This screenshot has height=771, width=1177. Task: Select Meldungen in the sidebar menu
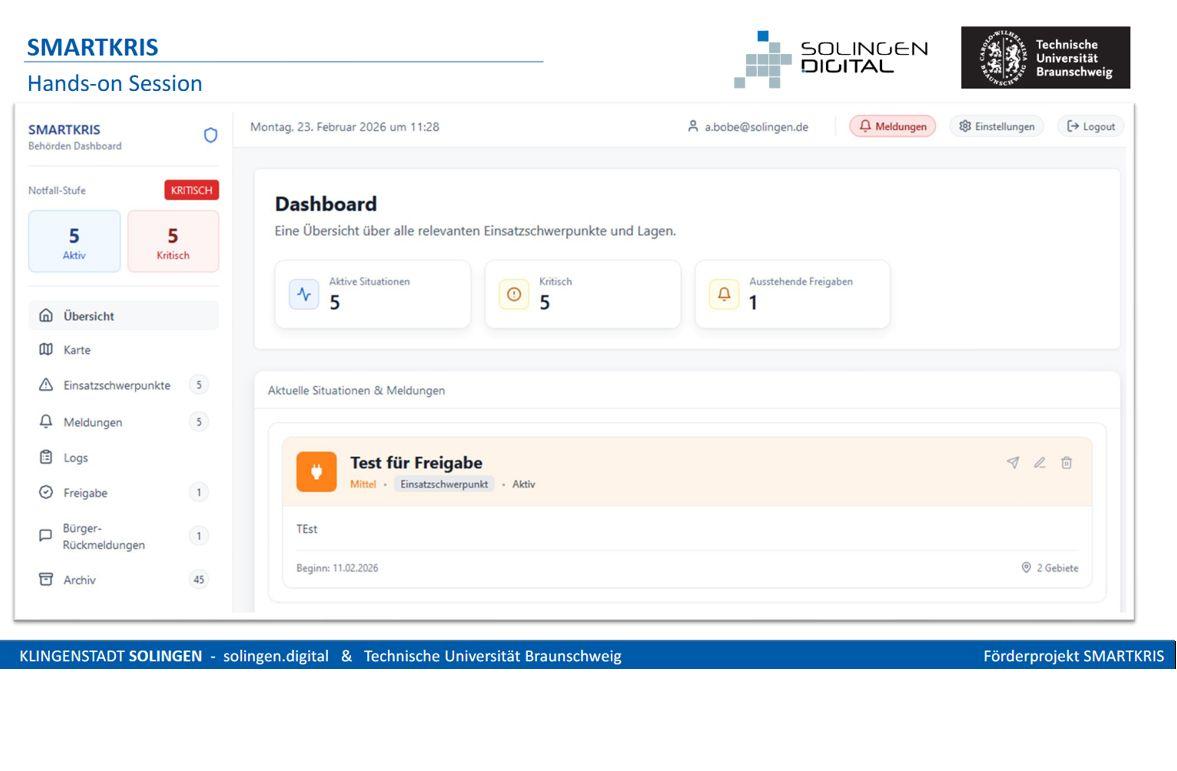tap(92, 422)
